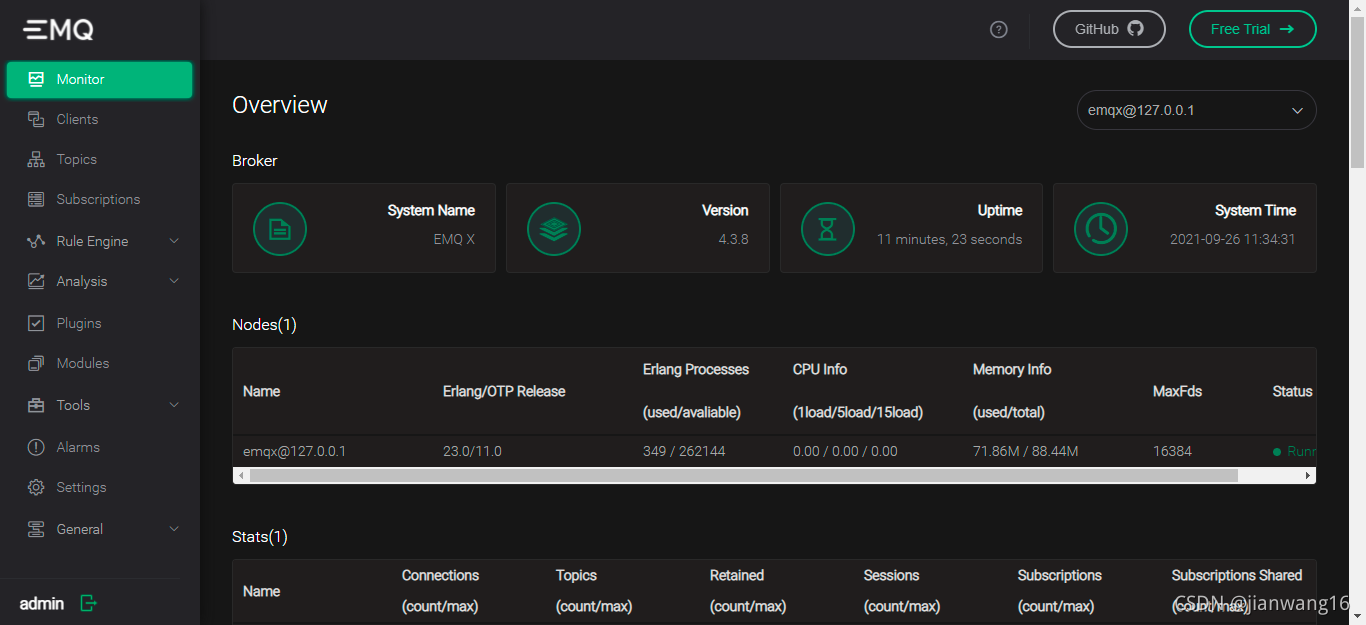
Task: Click the System Time clock icon
Action: coord(1101,229)
